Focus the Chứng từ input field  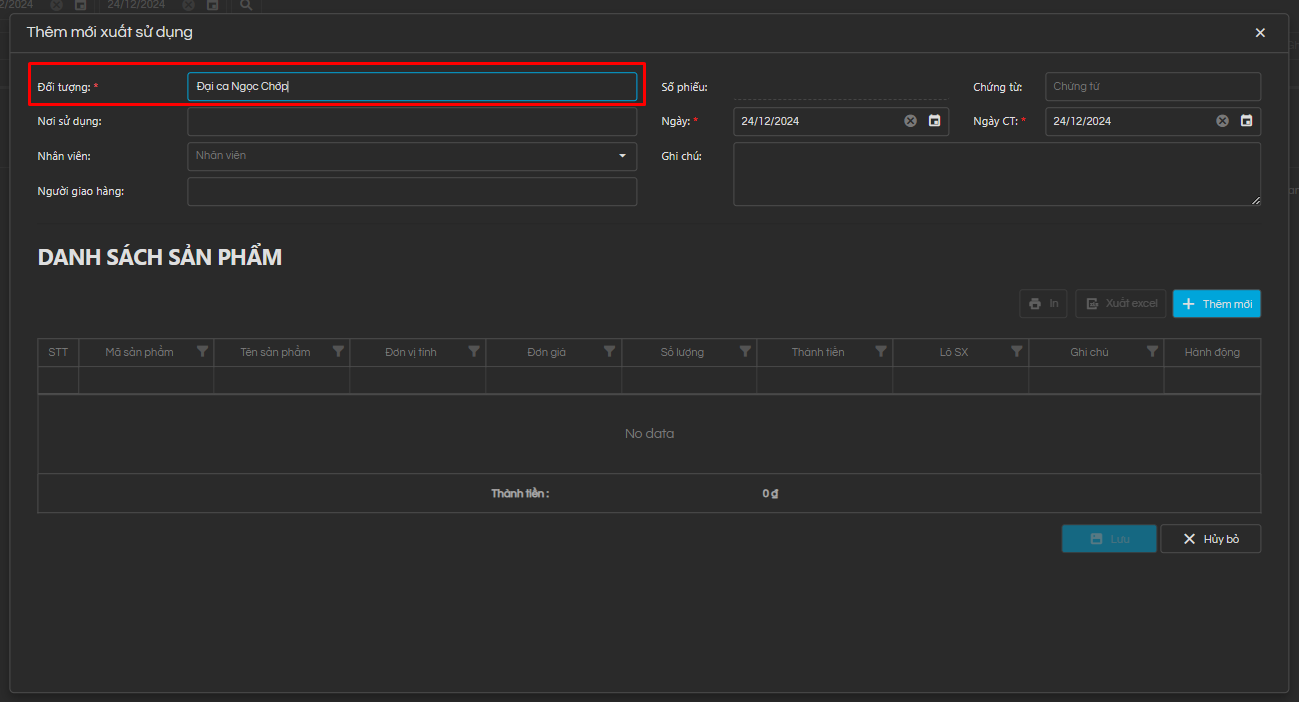(1152, 87)
